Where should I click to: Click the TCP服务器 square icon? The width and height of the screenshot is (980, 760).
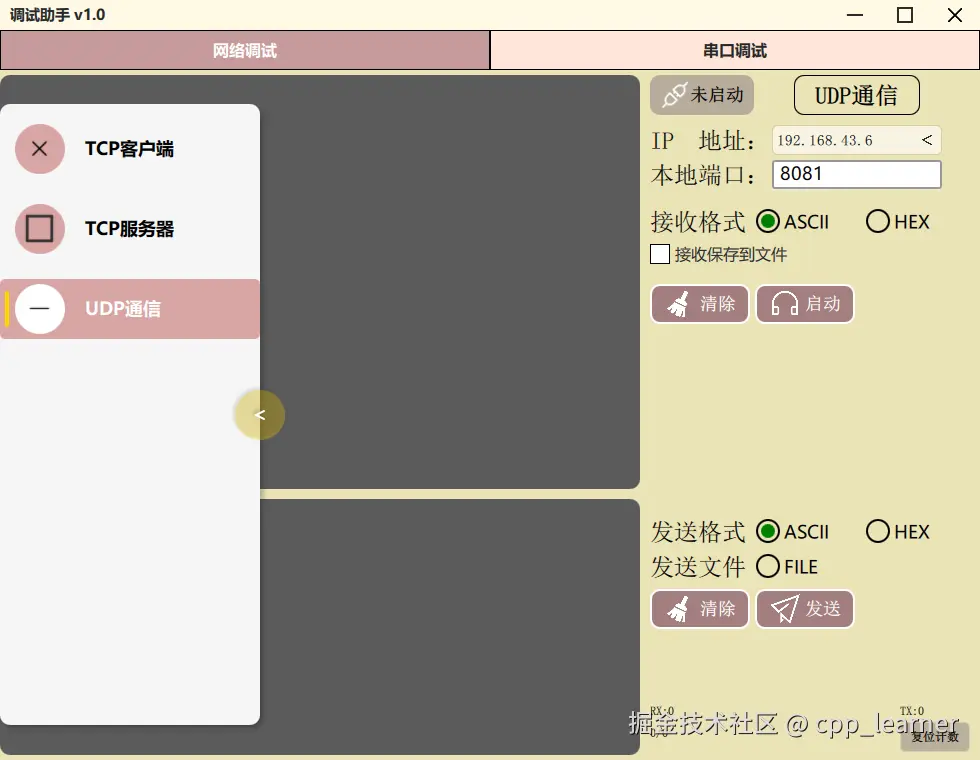(39, 228)
